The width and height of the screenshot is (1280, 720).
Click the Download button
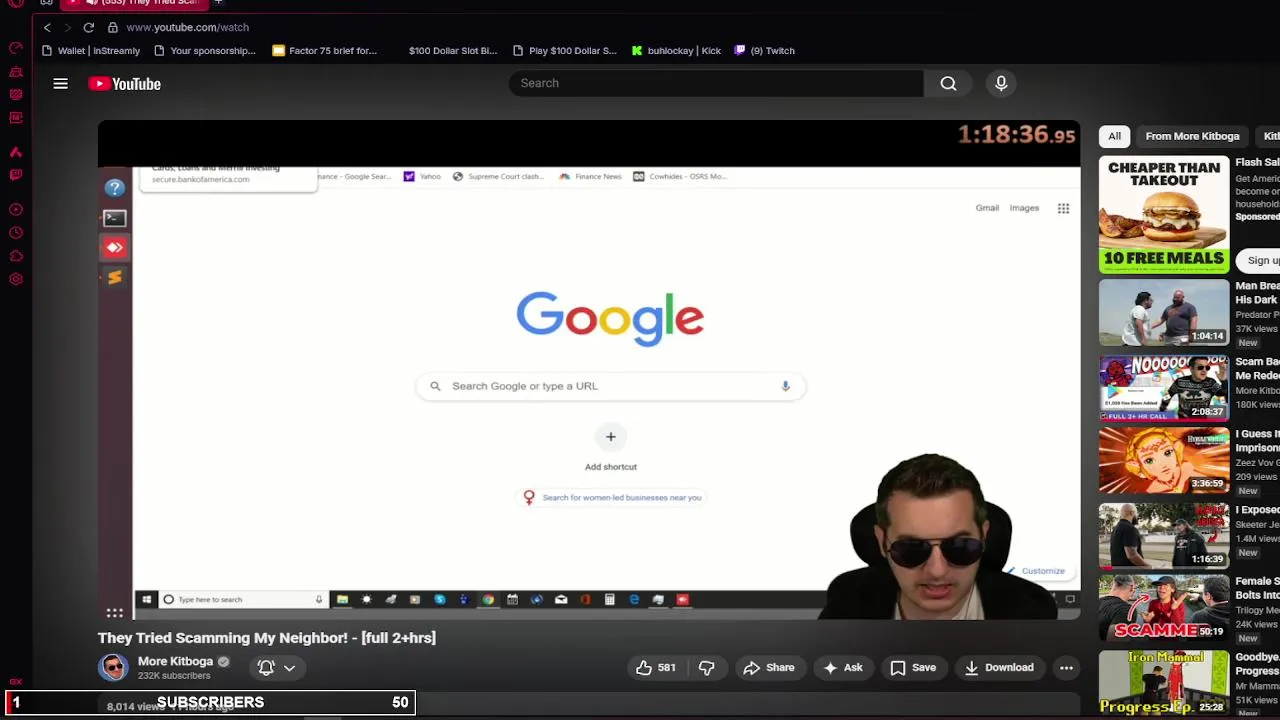point(999,668)
